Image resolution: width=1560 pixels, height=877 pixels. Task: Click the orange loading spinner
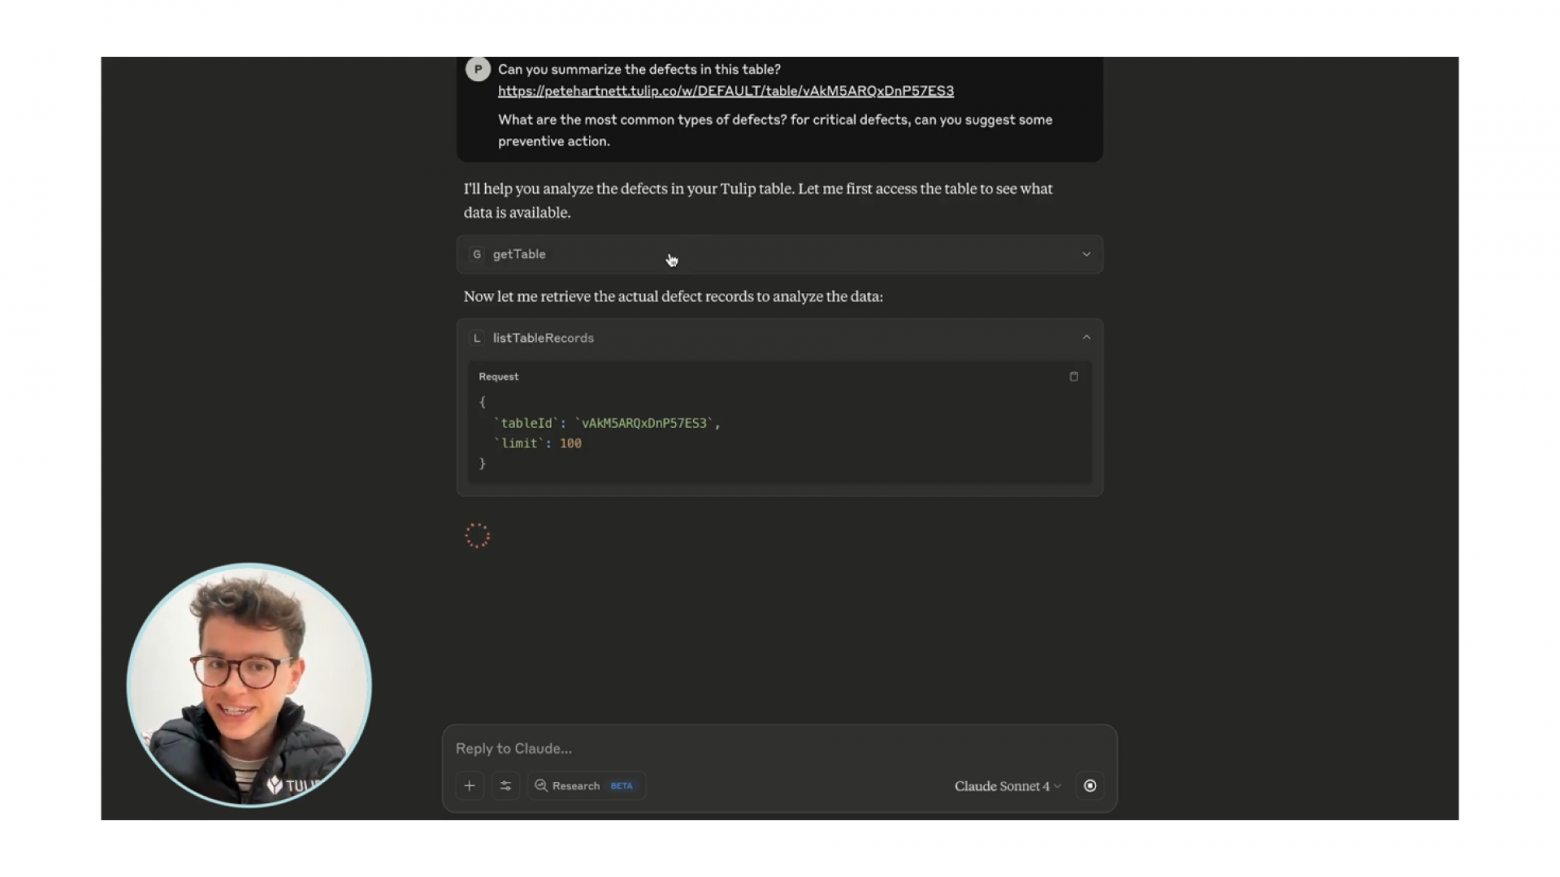pos(477,536)
